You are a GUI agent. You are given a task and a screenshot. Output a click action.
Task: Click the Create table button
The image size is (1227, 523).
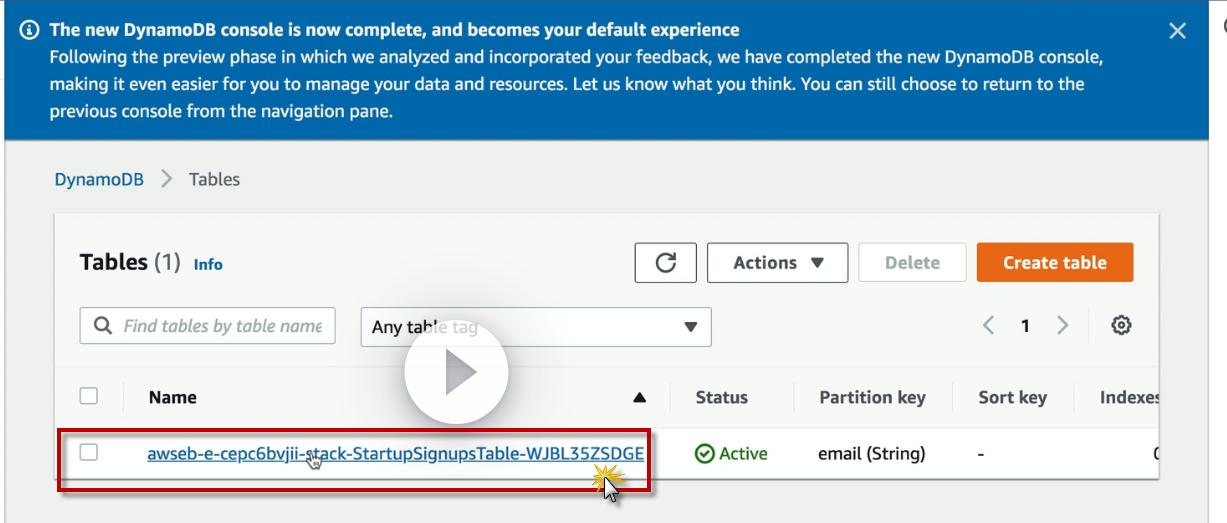(x=1055, y=263)
